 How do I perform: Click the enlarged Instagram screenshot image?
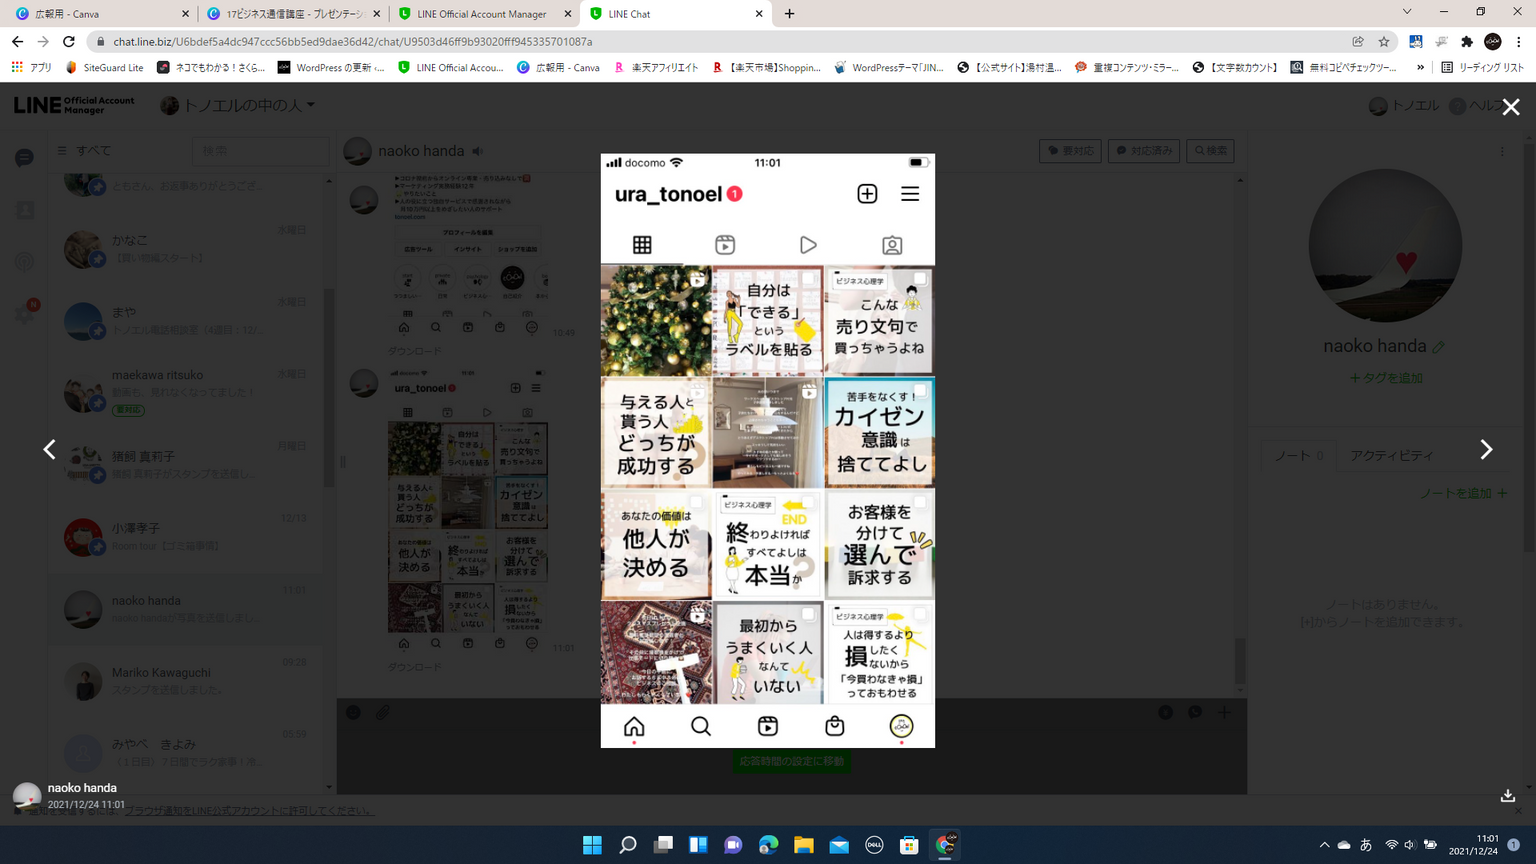767,450
